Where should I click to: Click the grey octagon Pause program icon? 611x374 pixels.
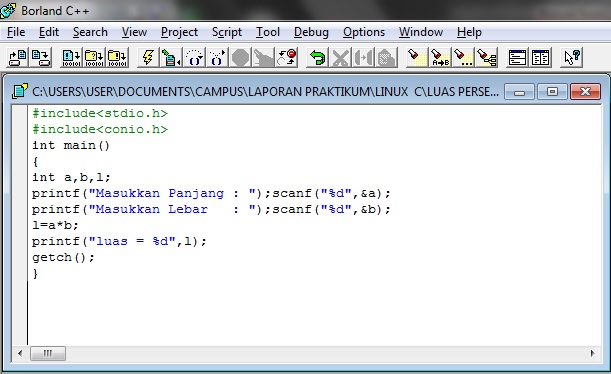[x=240, y=58]
